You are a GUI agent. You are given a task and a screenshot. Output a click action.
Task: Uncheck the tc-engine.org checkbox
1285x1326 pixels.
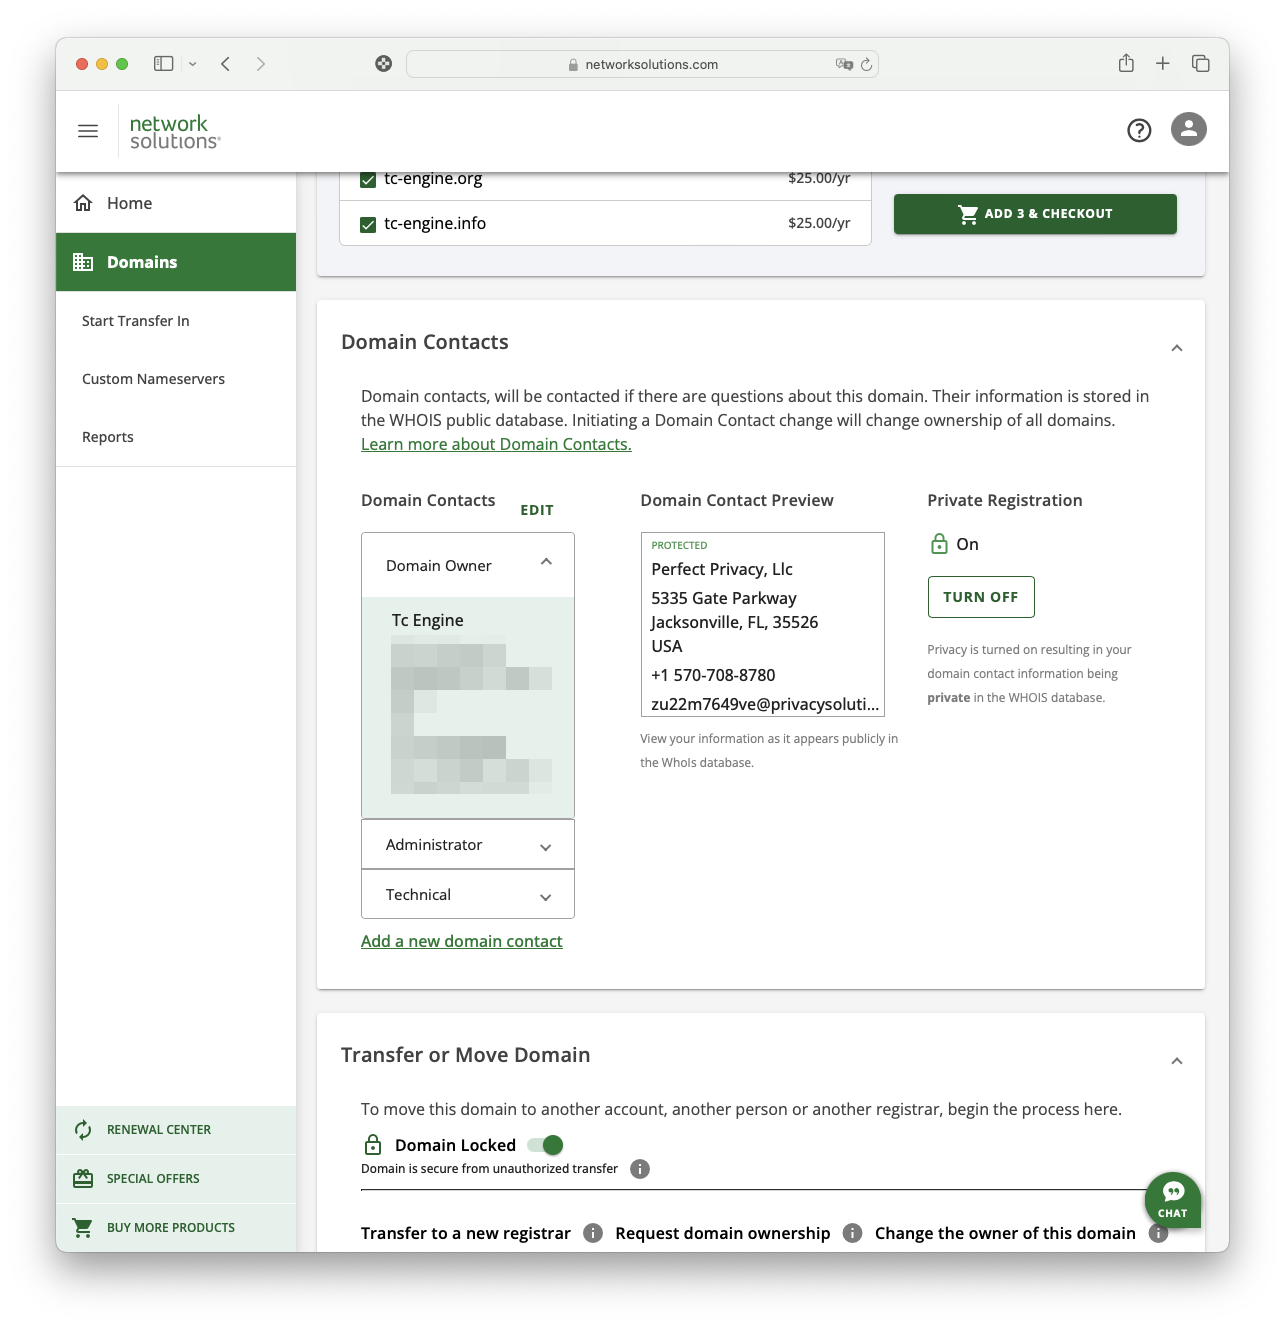pyautogui.click(x=368, y=180)
